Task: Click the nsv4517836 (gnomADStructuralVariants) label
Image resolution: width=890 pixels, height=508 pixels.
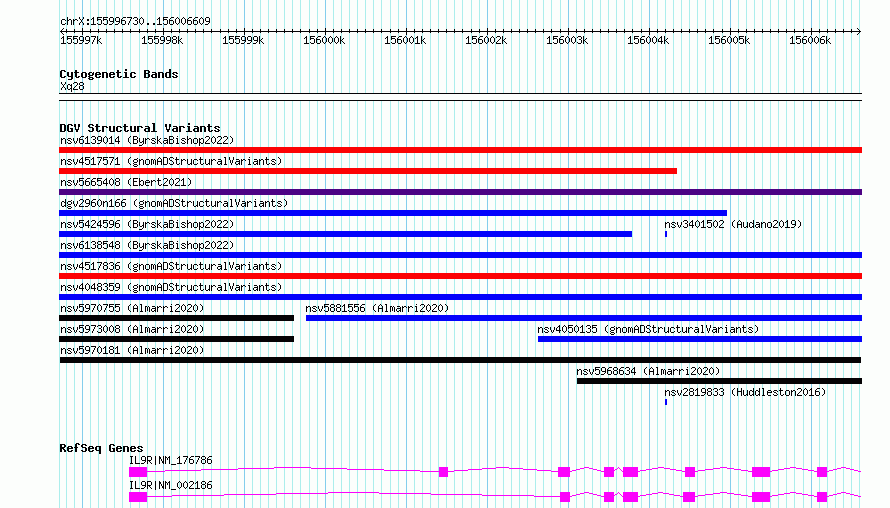Action: tap(171, 266)
